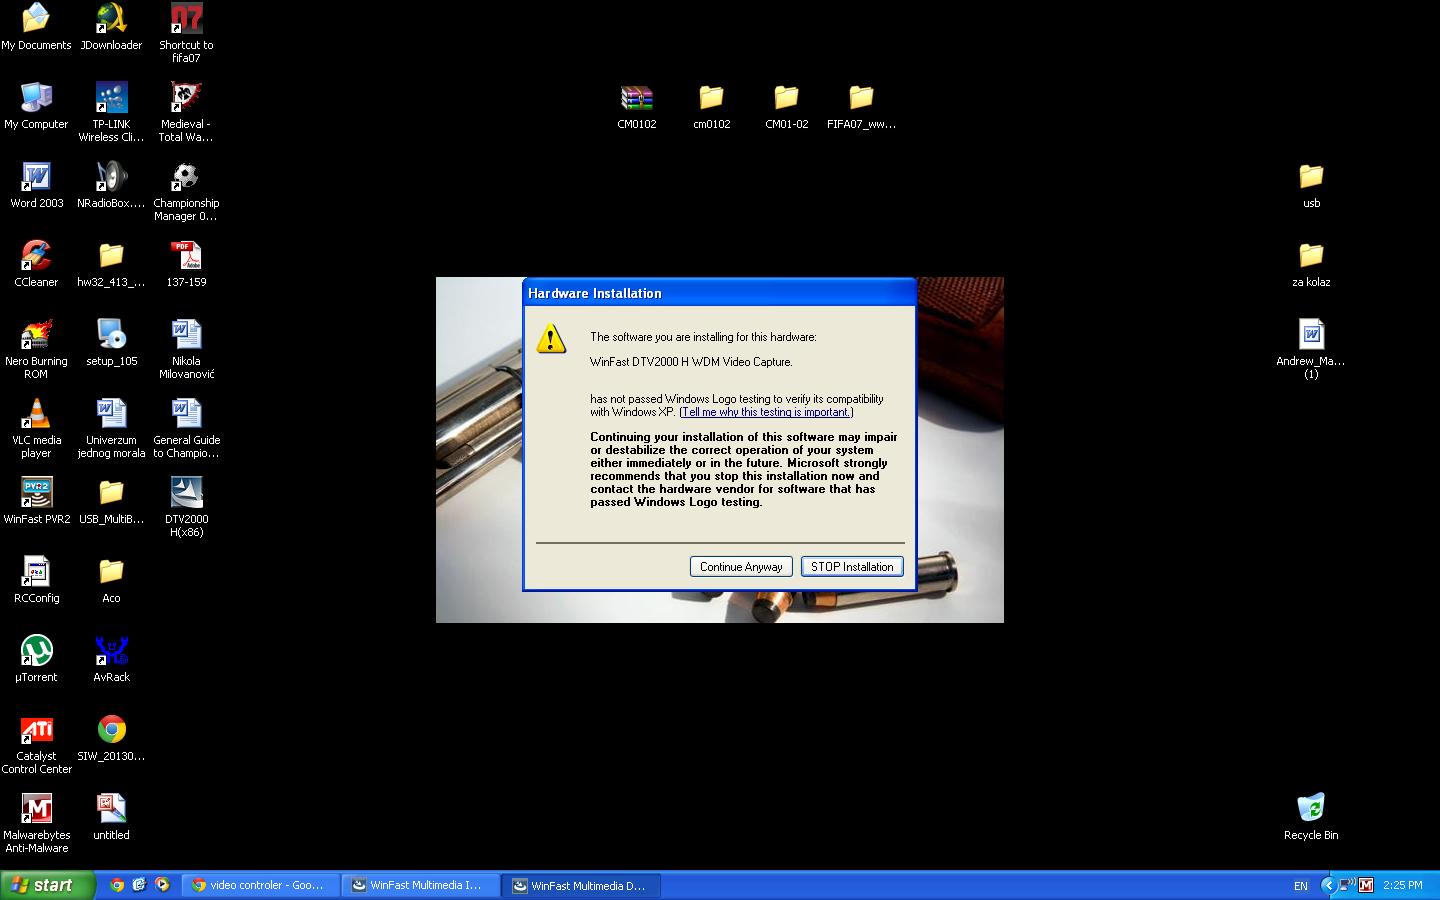Viewport: 1440px width, 900px height.
Task: Select the hw32_413 folder icon
Action: click(x=111, y=264)
